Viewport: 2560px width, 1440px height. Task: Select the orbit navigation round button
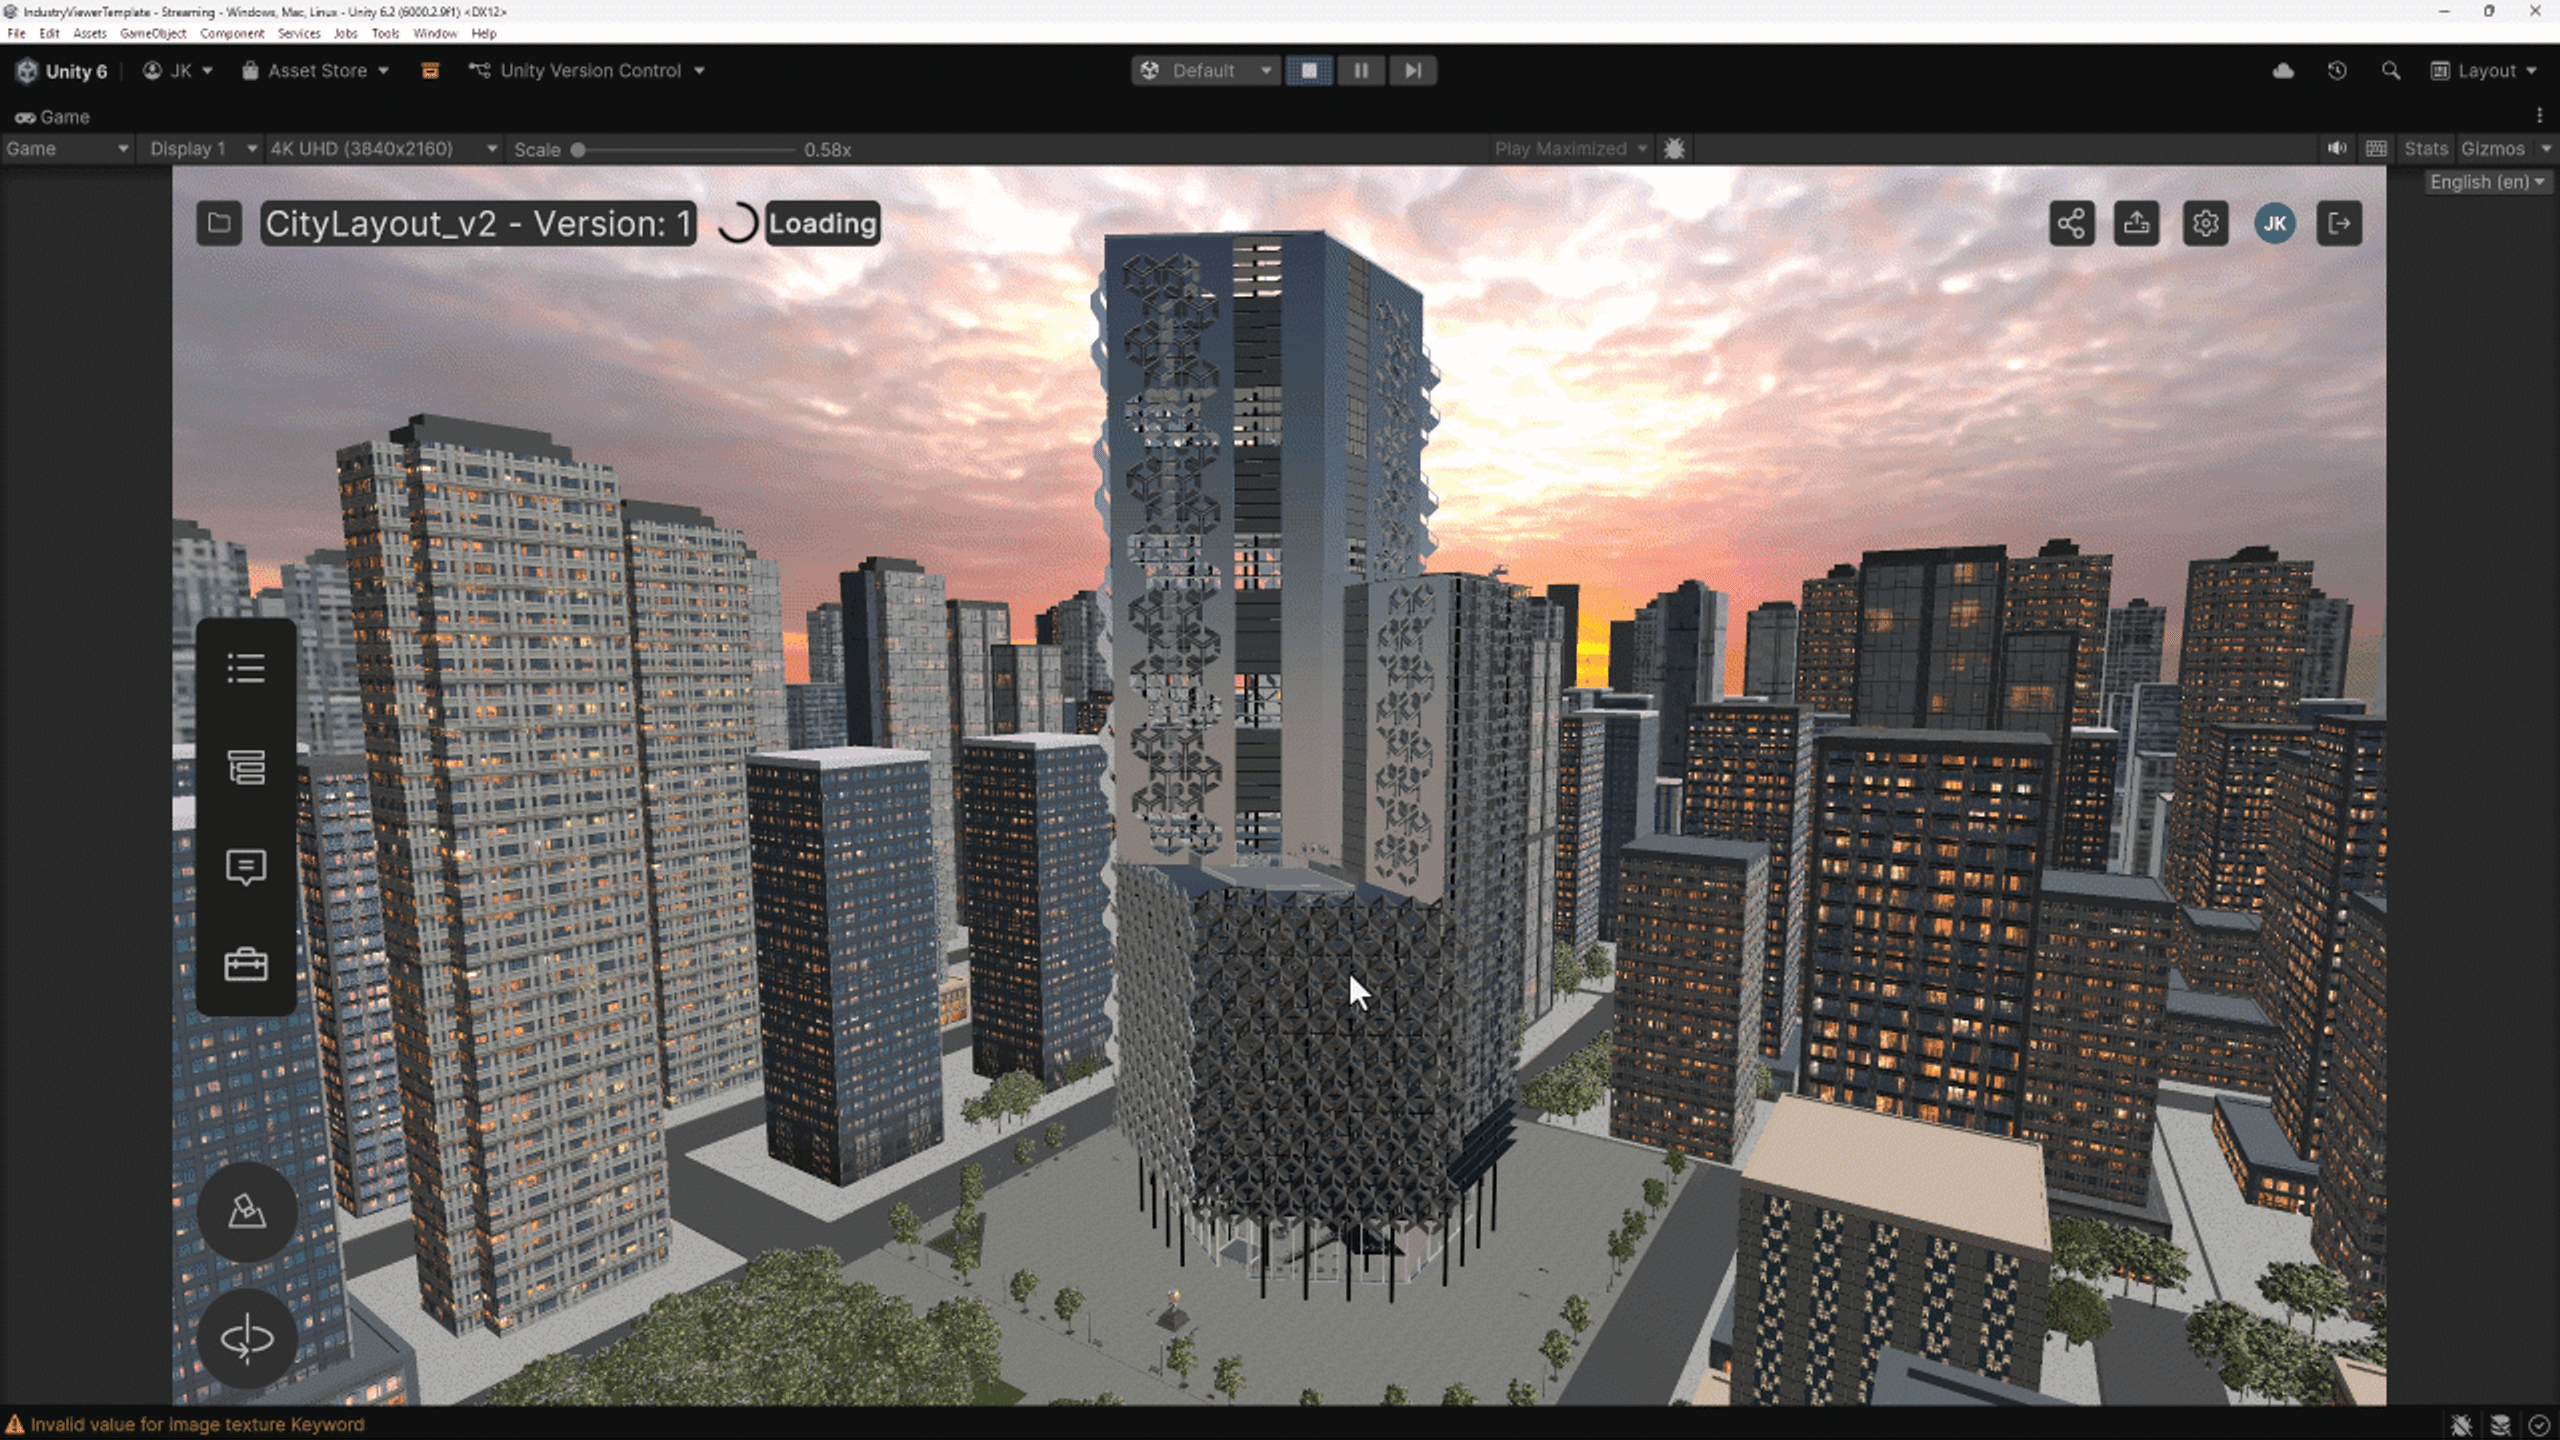[247, 1338]
